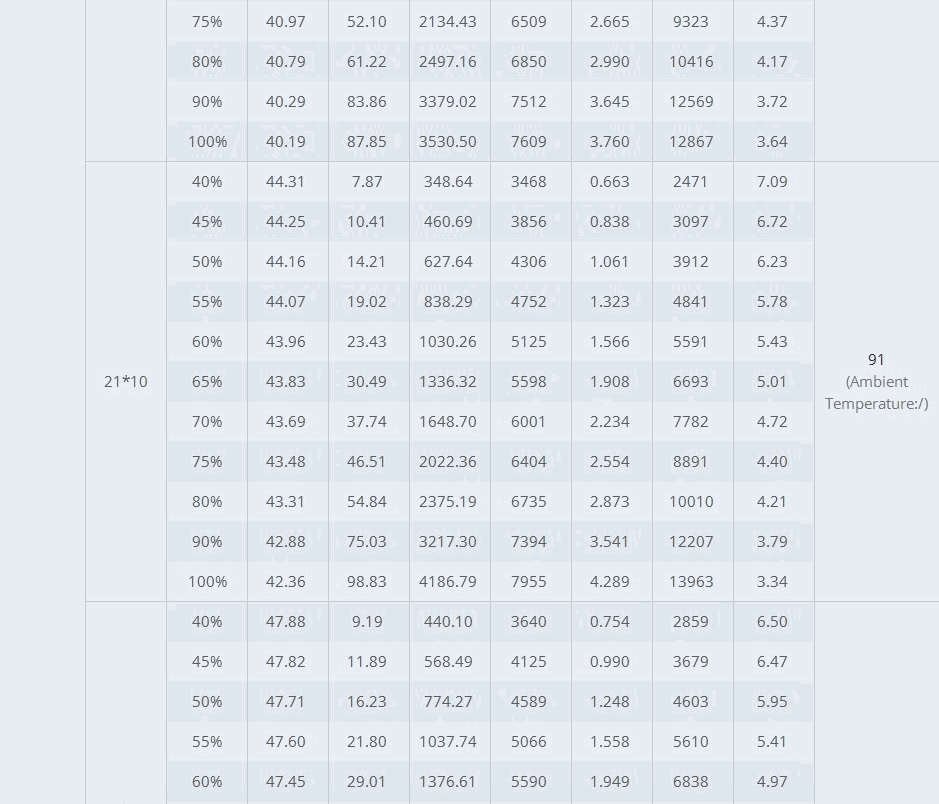Click the Ambient Temperature label

pyautogui.click(x=876, y=393)
